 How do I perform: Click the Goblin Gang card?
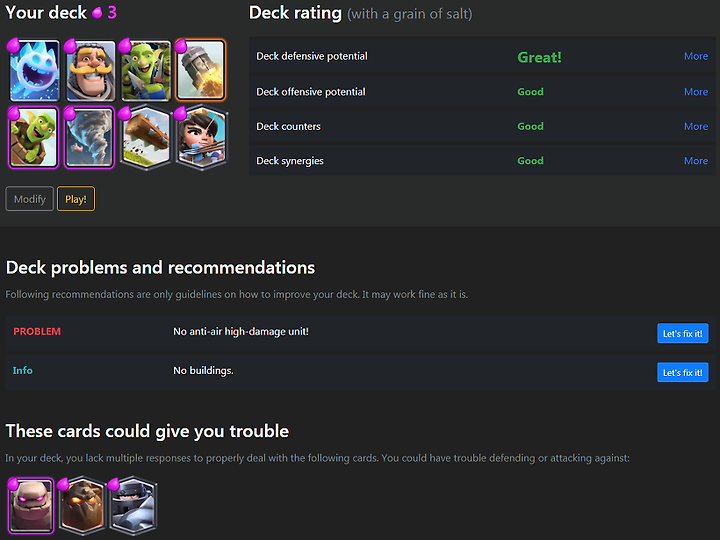pos(146,70)
